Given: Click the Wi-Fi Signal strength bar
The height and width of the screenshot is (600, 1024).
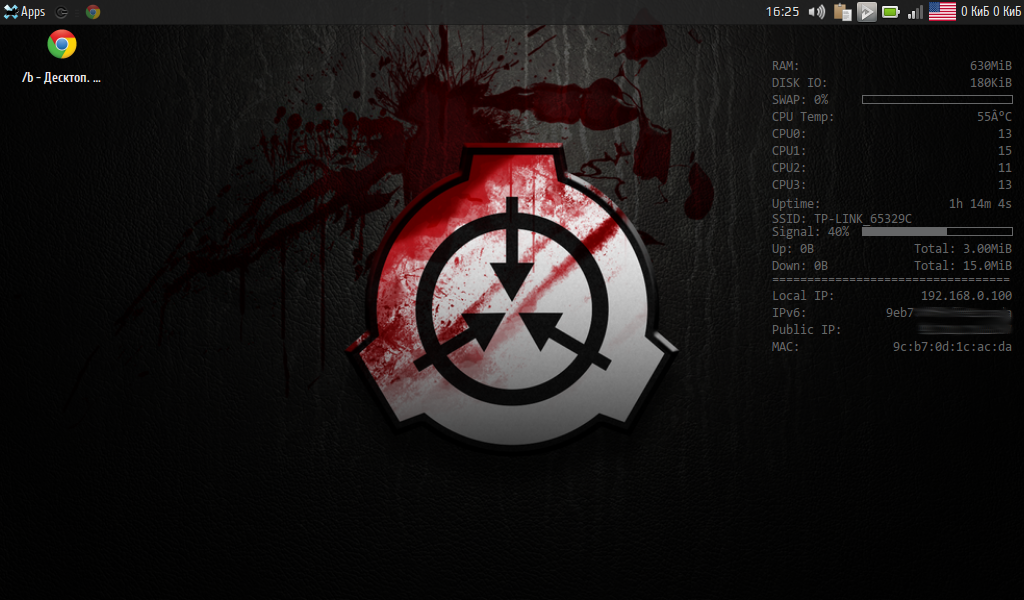Looking at the screenshot, I should point(937,232).
